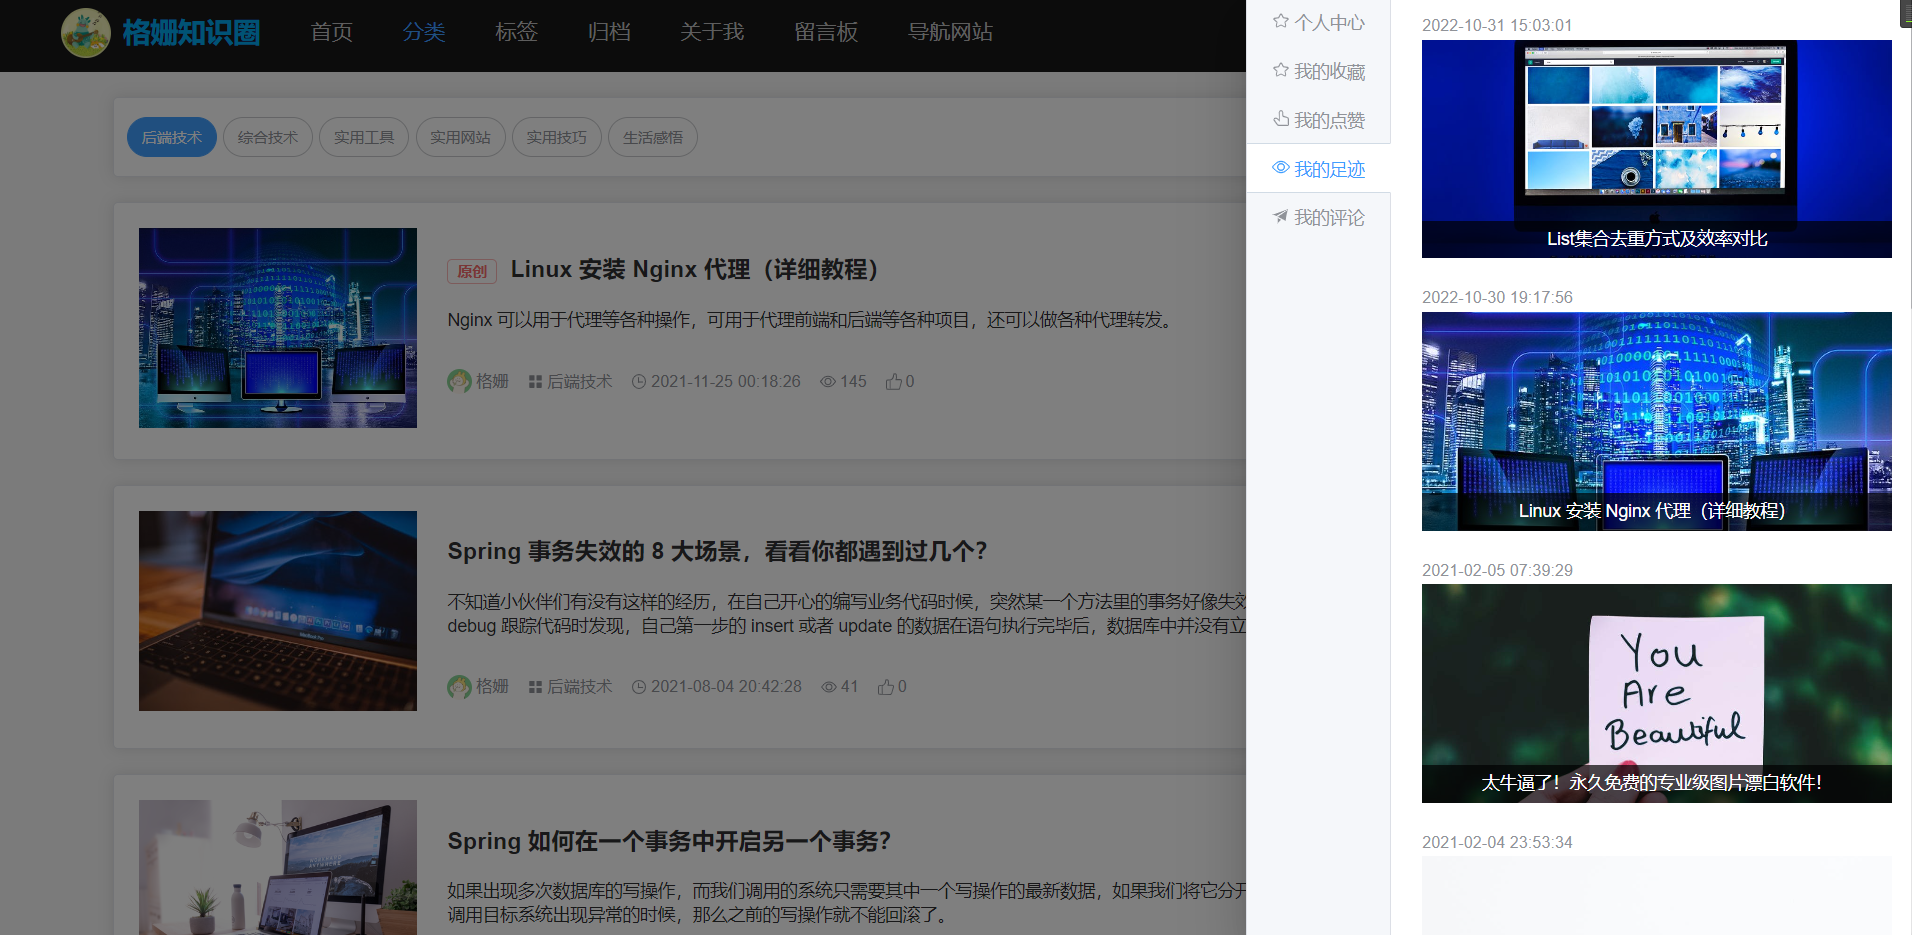Image resolution: width=1912 pixels, height=935 pixels.
Task: Click the eye view-count icon beside 41
Action: tap(829, 687)
